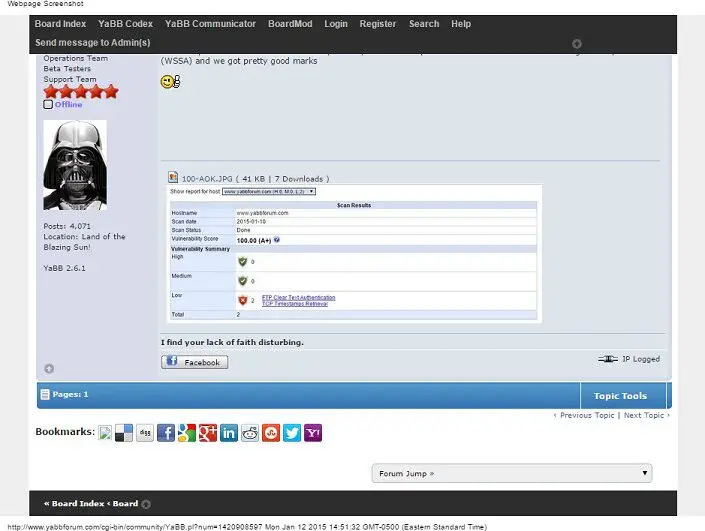The image size is (705, 531).
Task: Click the up arrow in navigation bar
Action: click(x=577, y=44)
